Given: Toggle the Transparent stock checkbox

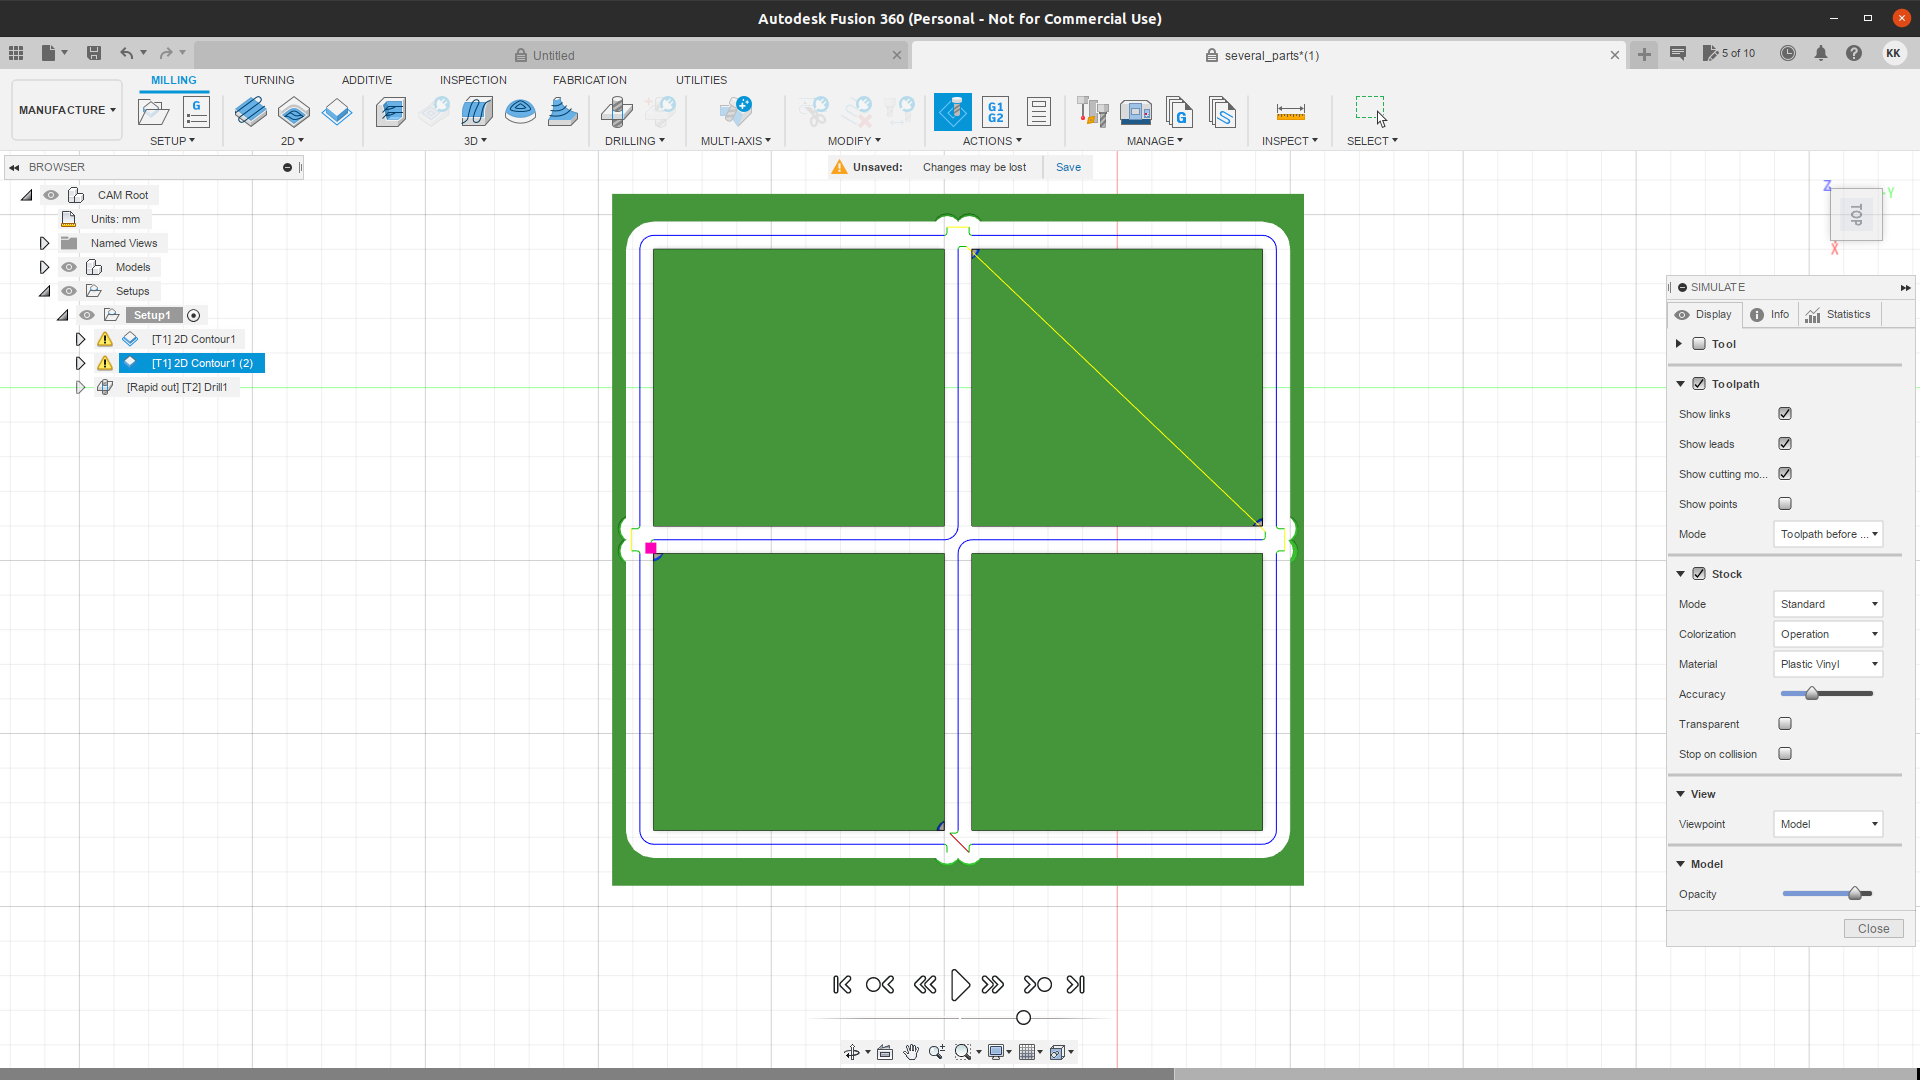Looking at the screenshot, I should pyautogui.click(x=1785, y=724).
